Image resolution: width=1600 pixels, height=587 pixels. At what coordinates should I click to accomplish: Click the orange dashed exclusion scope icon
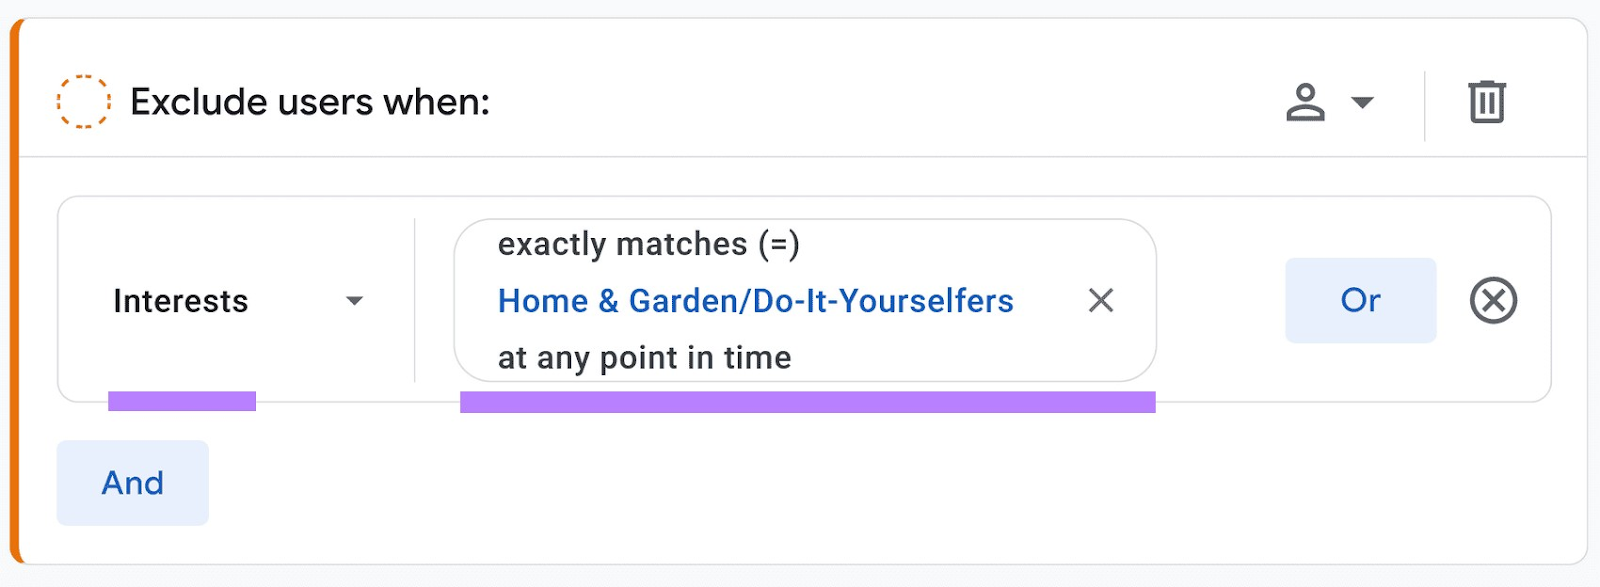click(x=84, y=101)
